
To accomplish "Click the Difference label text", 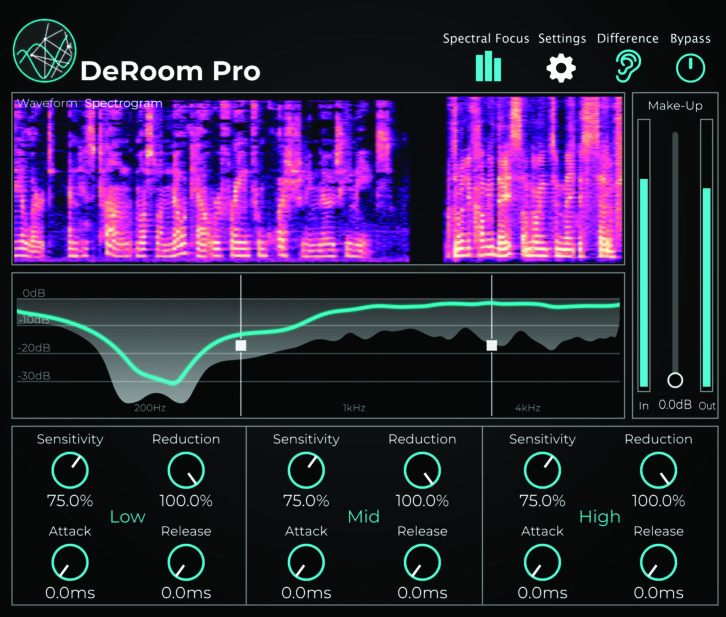I will [627, 38].
